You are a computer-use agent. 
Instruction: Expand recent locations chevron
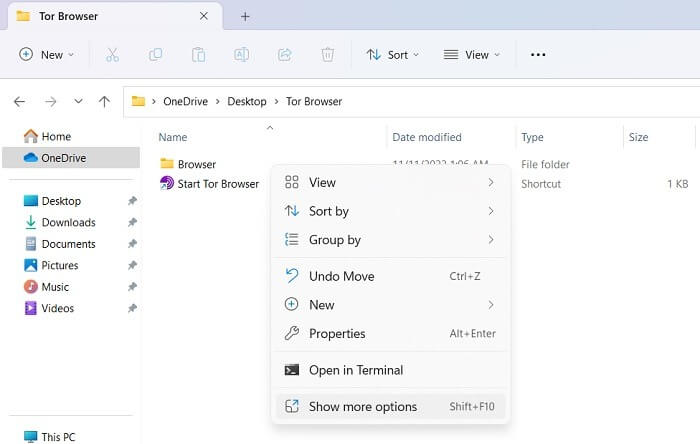(x=78, y=101)
